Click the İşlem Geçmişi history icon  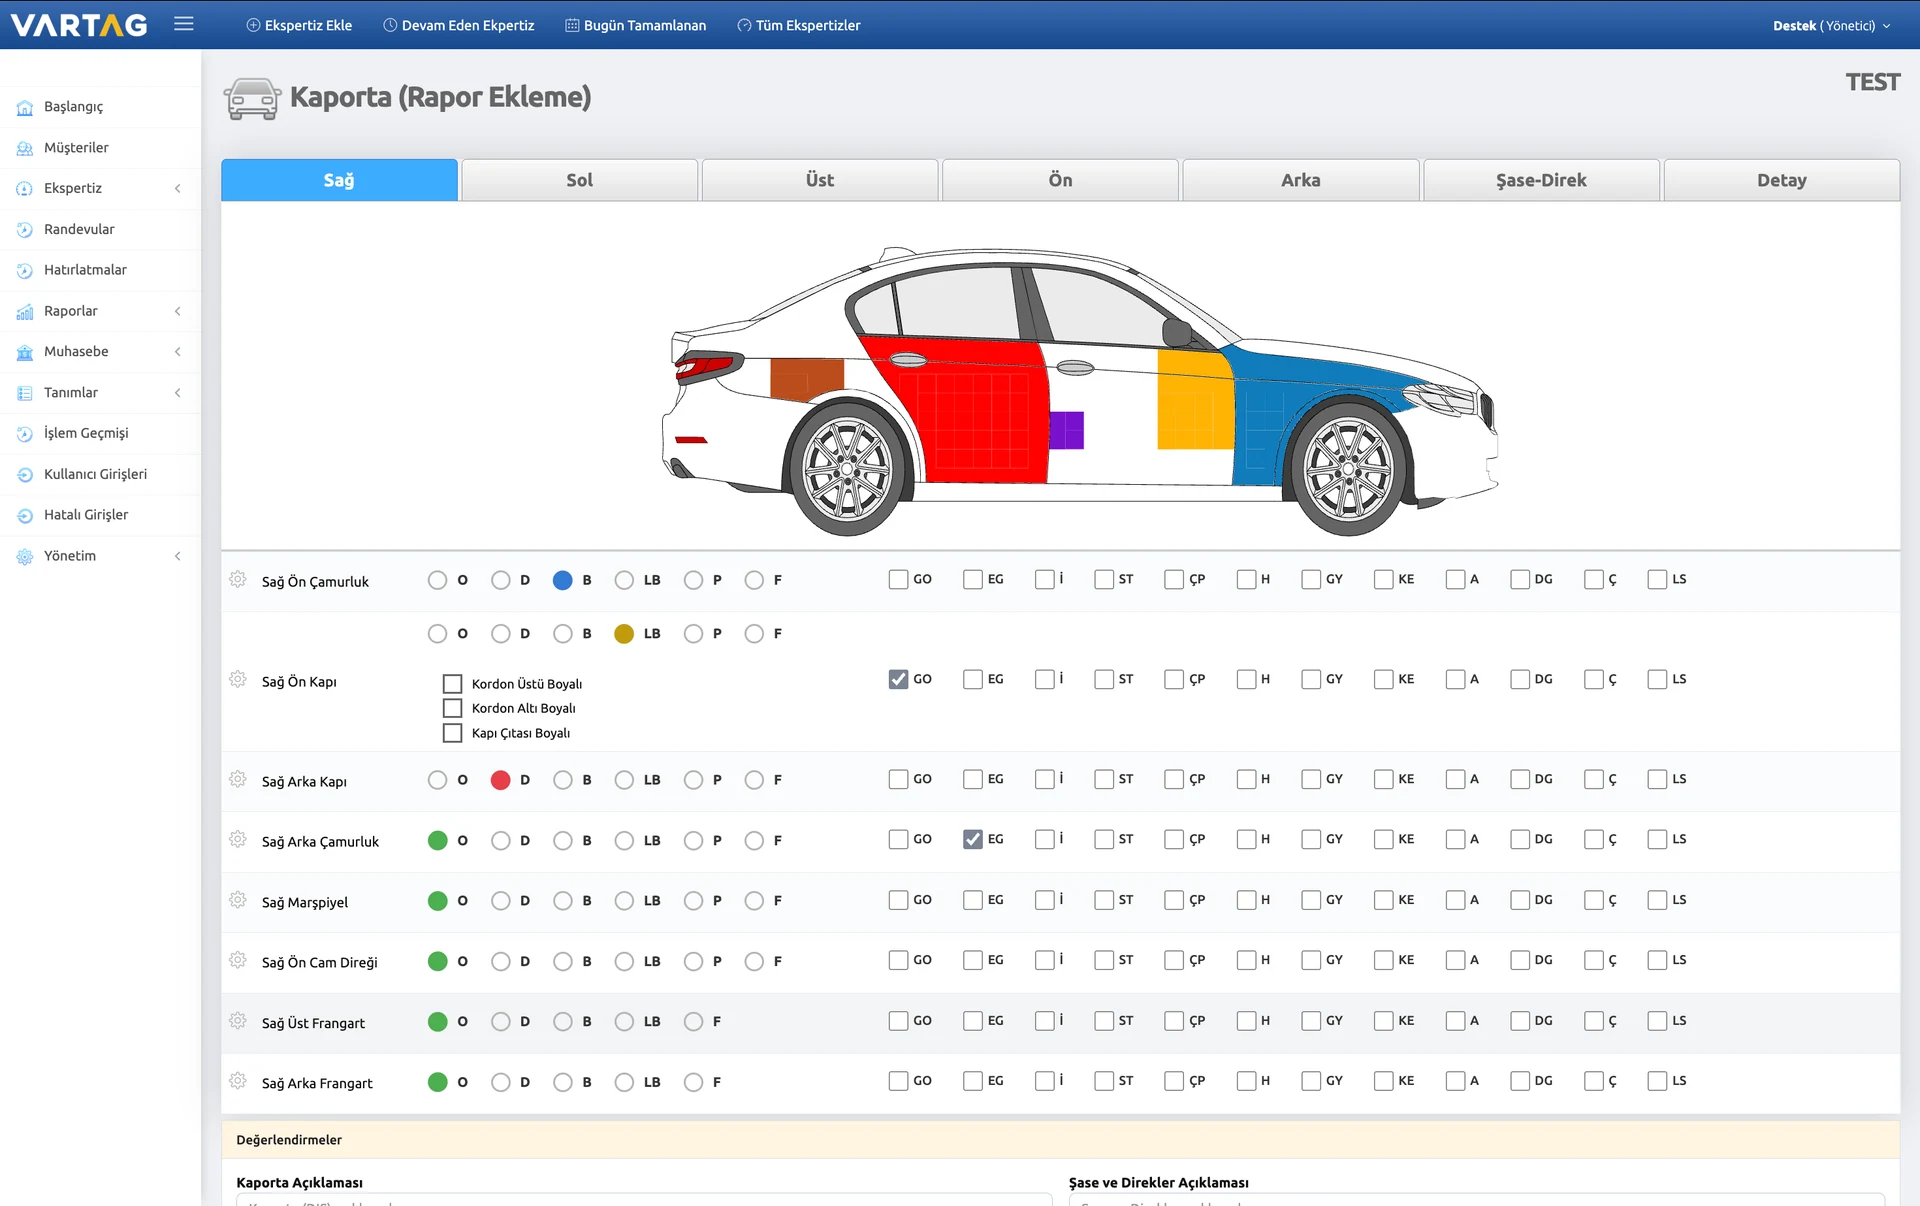25,433
